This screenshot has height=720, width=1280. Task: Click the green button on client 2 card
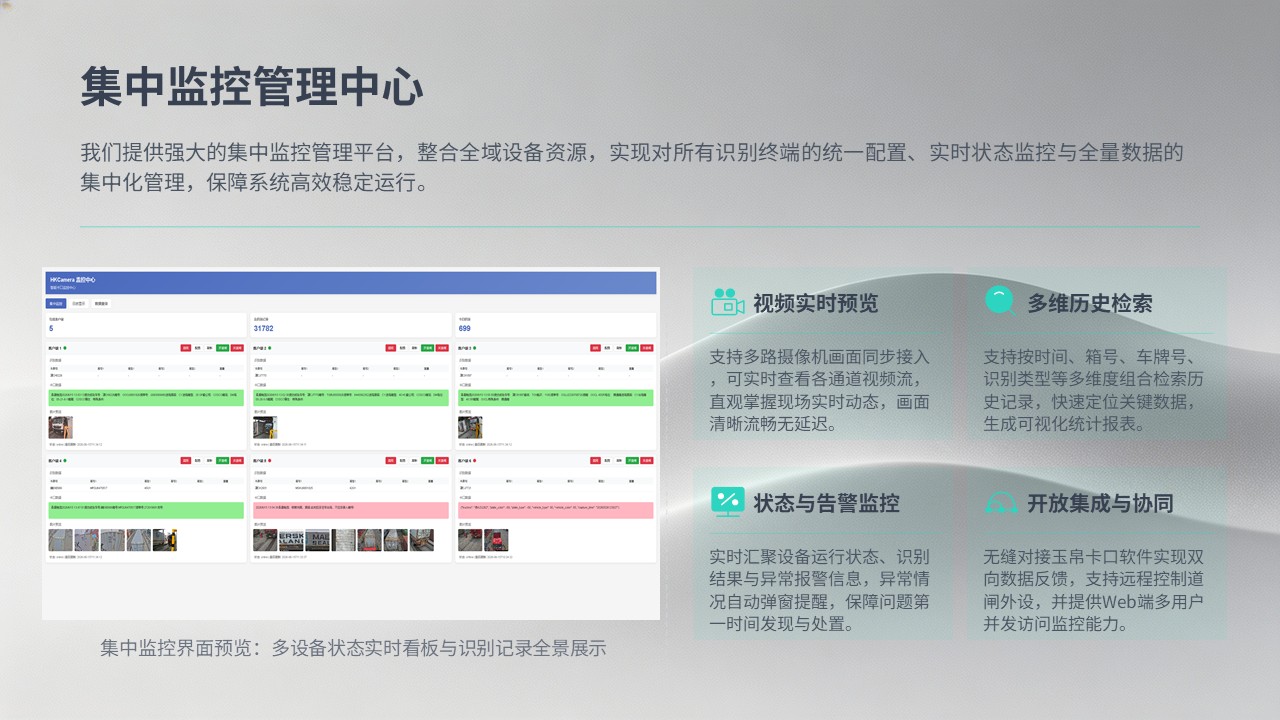427,348
